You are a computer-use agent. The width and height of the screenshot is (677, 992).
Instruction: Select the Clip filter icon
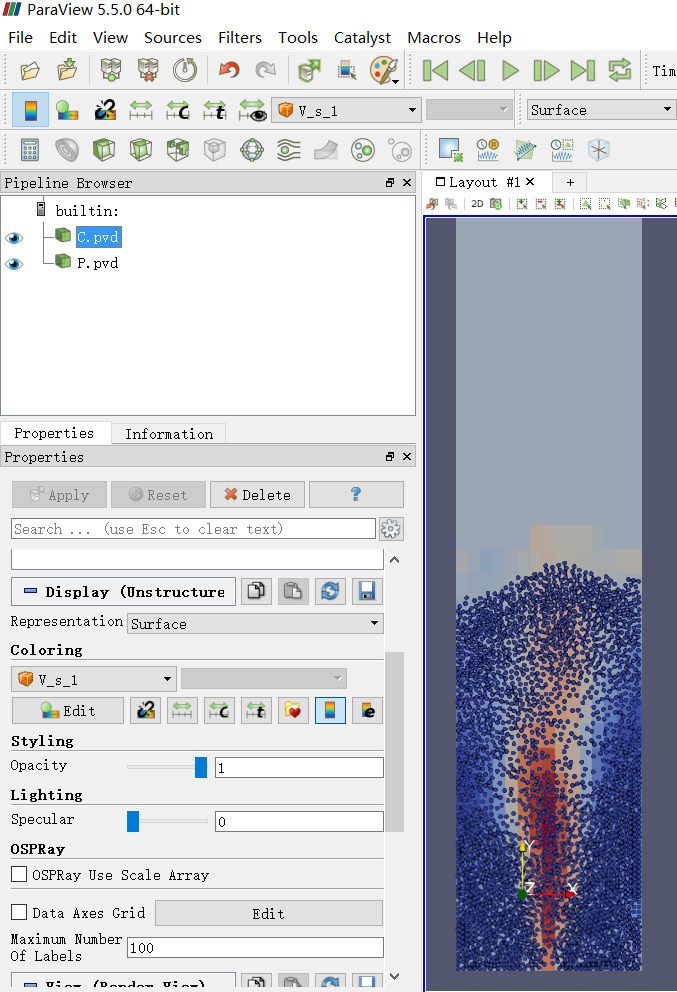[x=104, y=150]
